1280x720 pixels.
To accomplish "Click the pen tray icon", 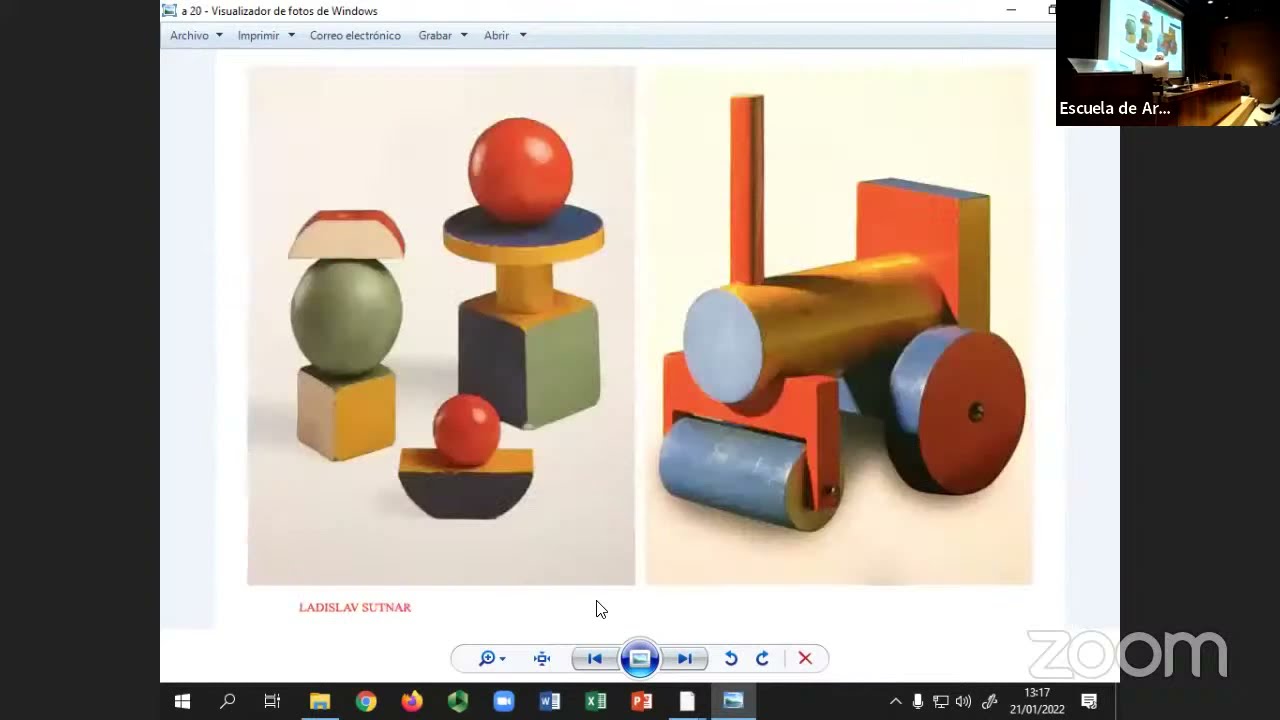I will (x=990, y=702).
